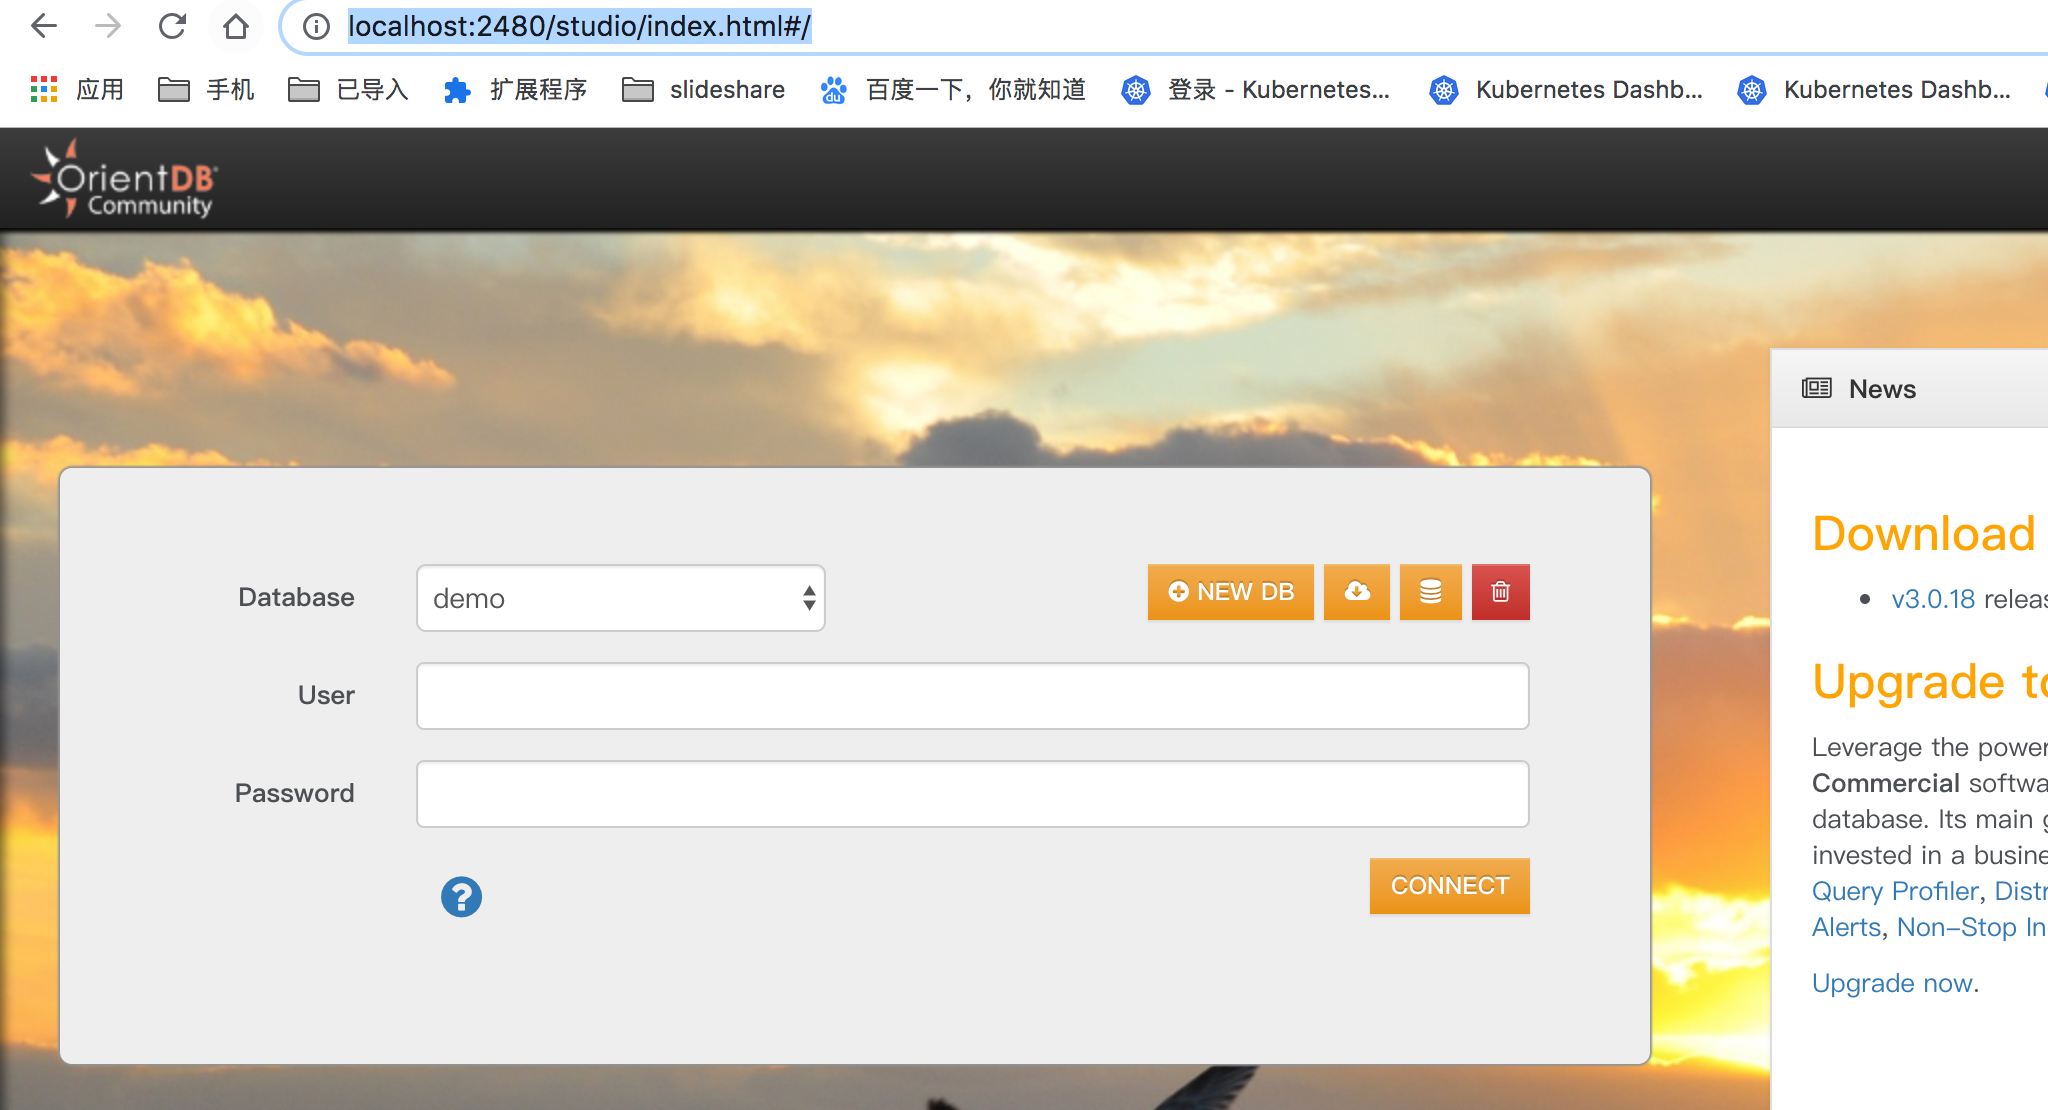
Task: Click the Upgrade now link
Action: point(1893,983)
